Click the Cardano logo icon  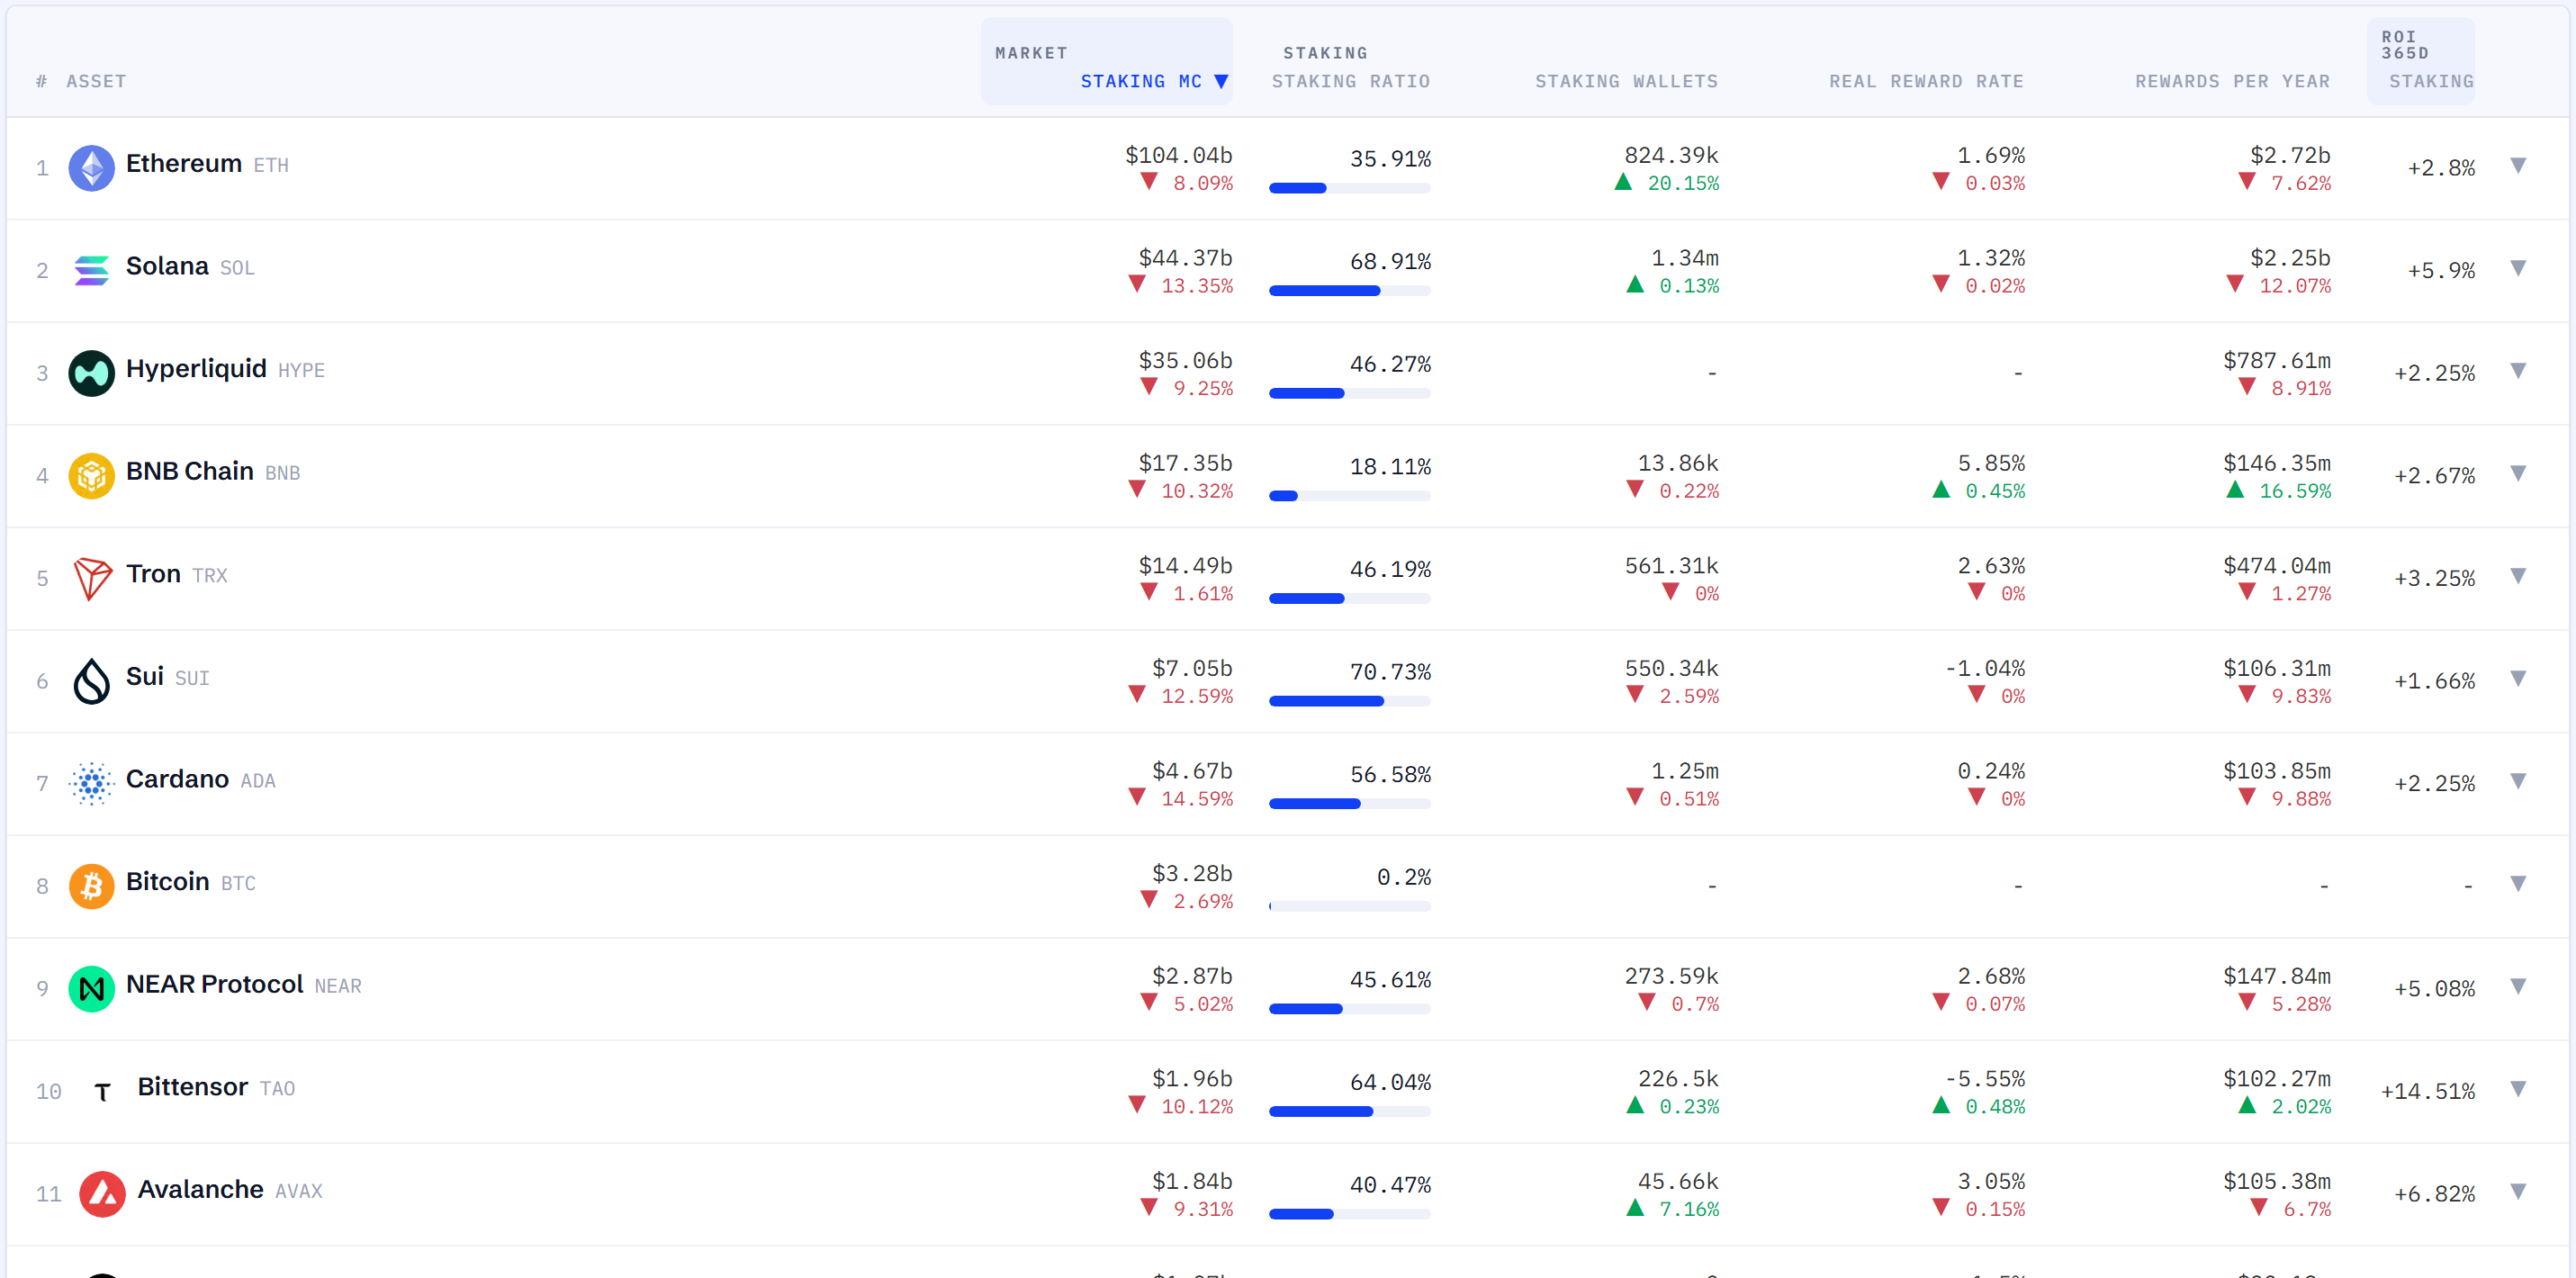(x=91, y=783)
